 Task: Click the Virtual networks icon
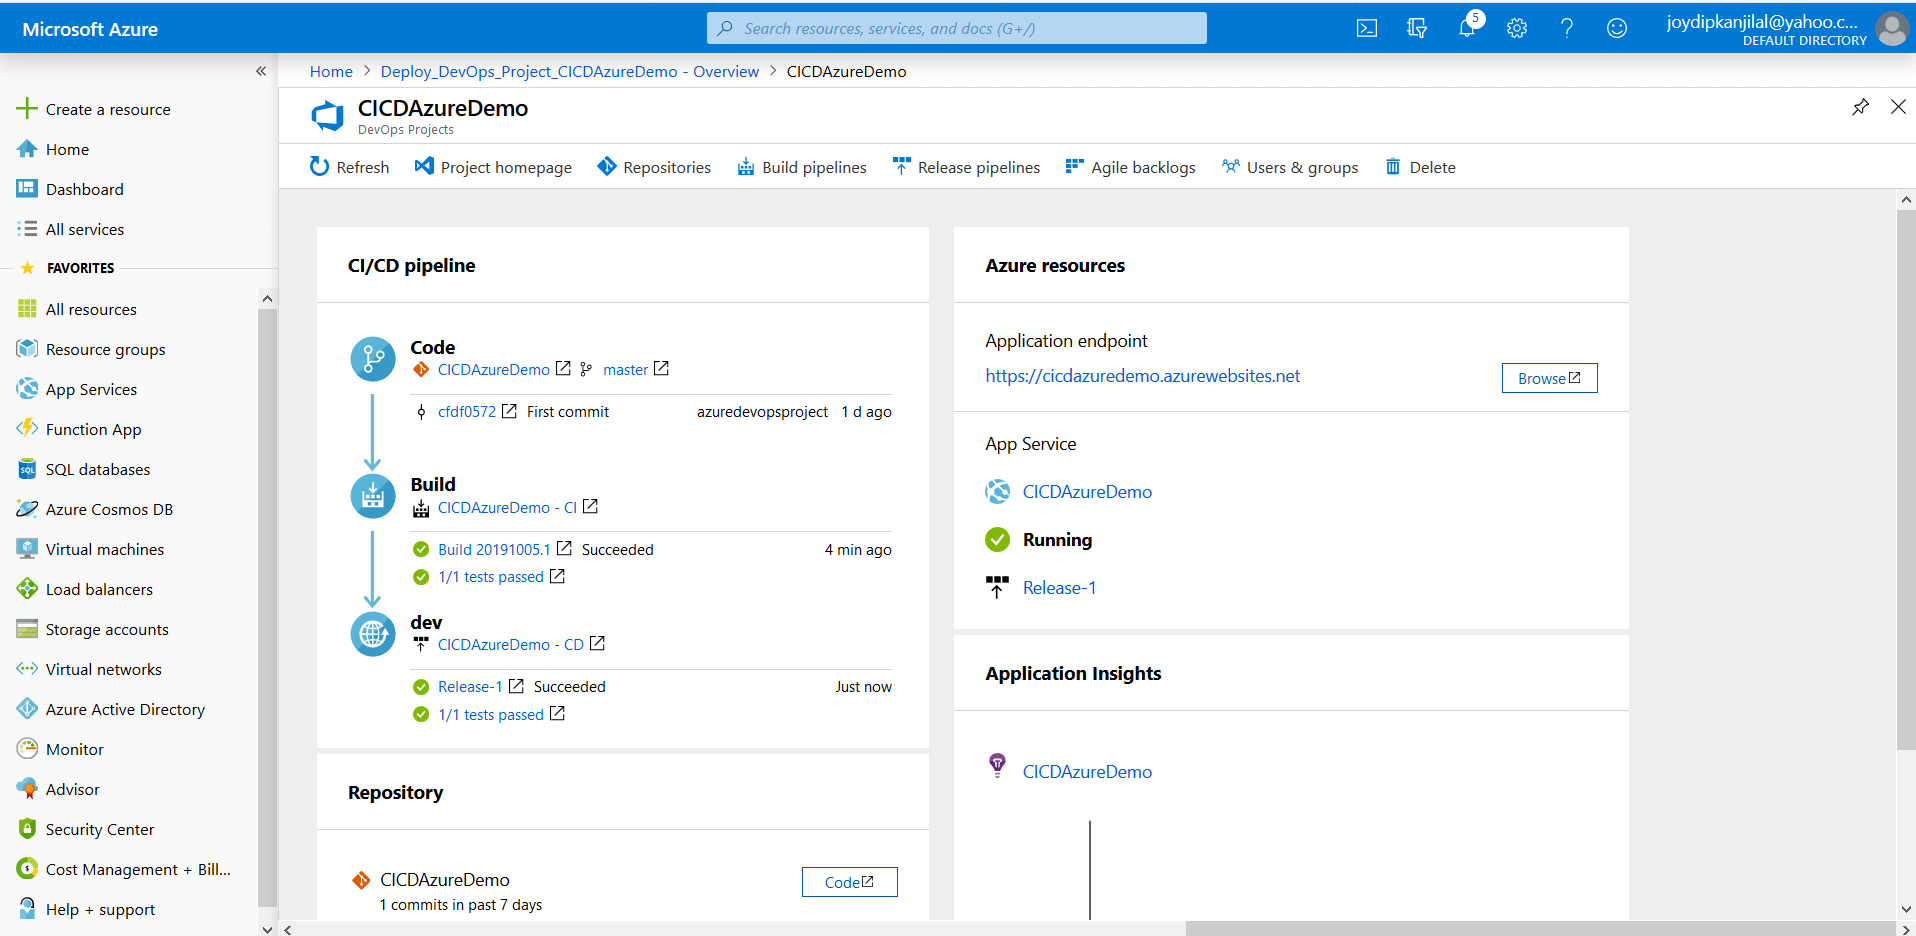pos(27,669)
